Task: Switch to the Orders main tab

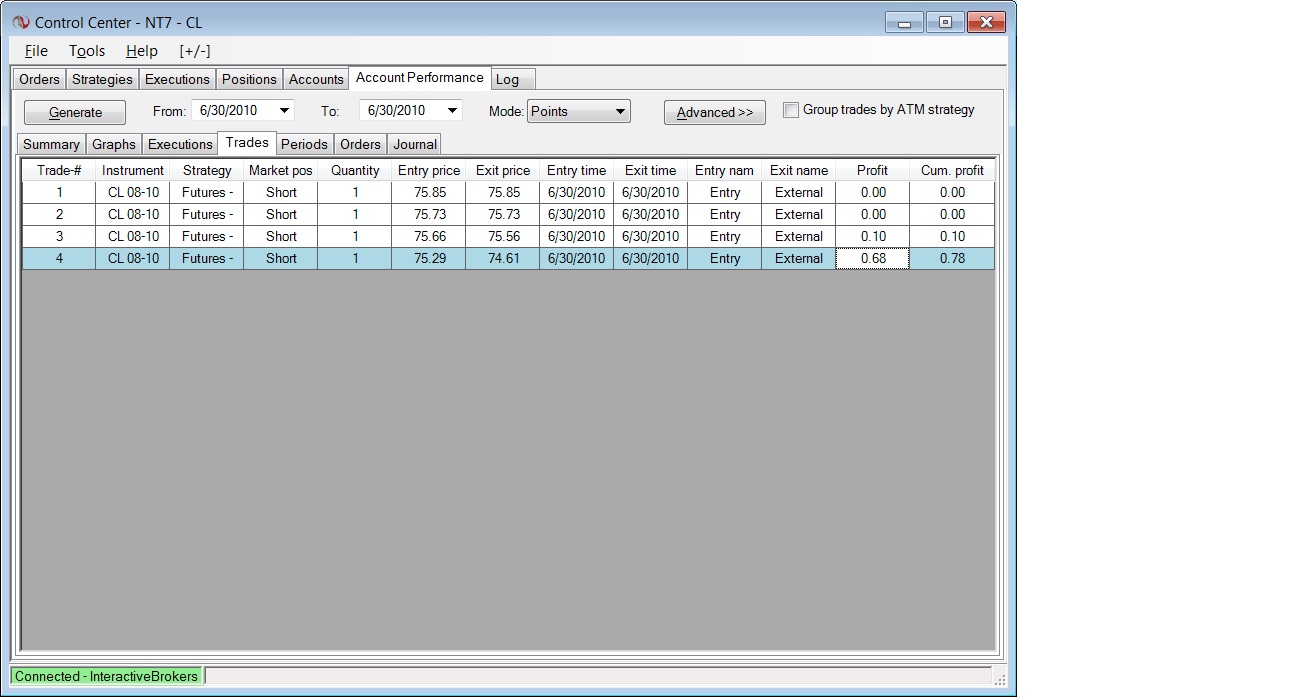Action: click(x=40, y=79)
